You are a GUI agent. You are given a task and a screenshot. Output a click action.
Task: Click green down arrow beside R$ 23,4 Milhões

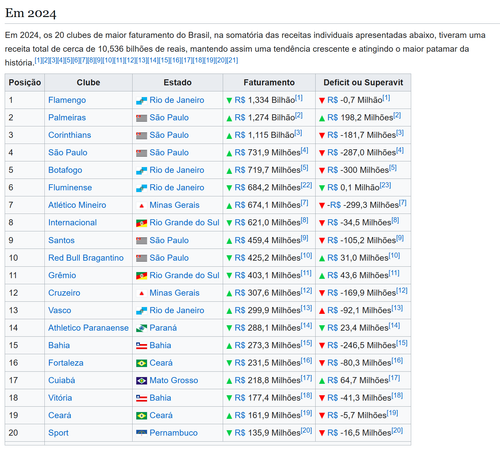coord(322,328)
